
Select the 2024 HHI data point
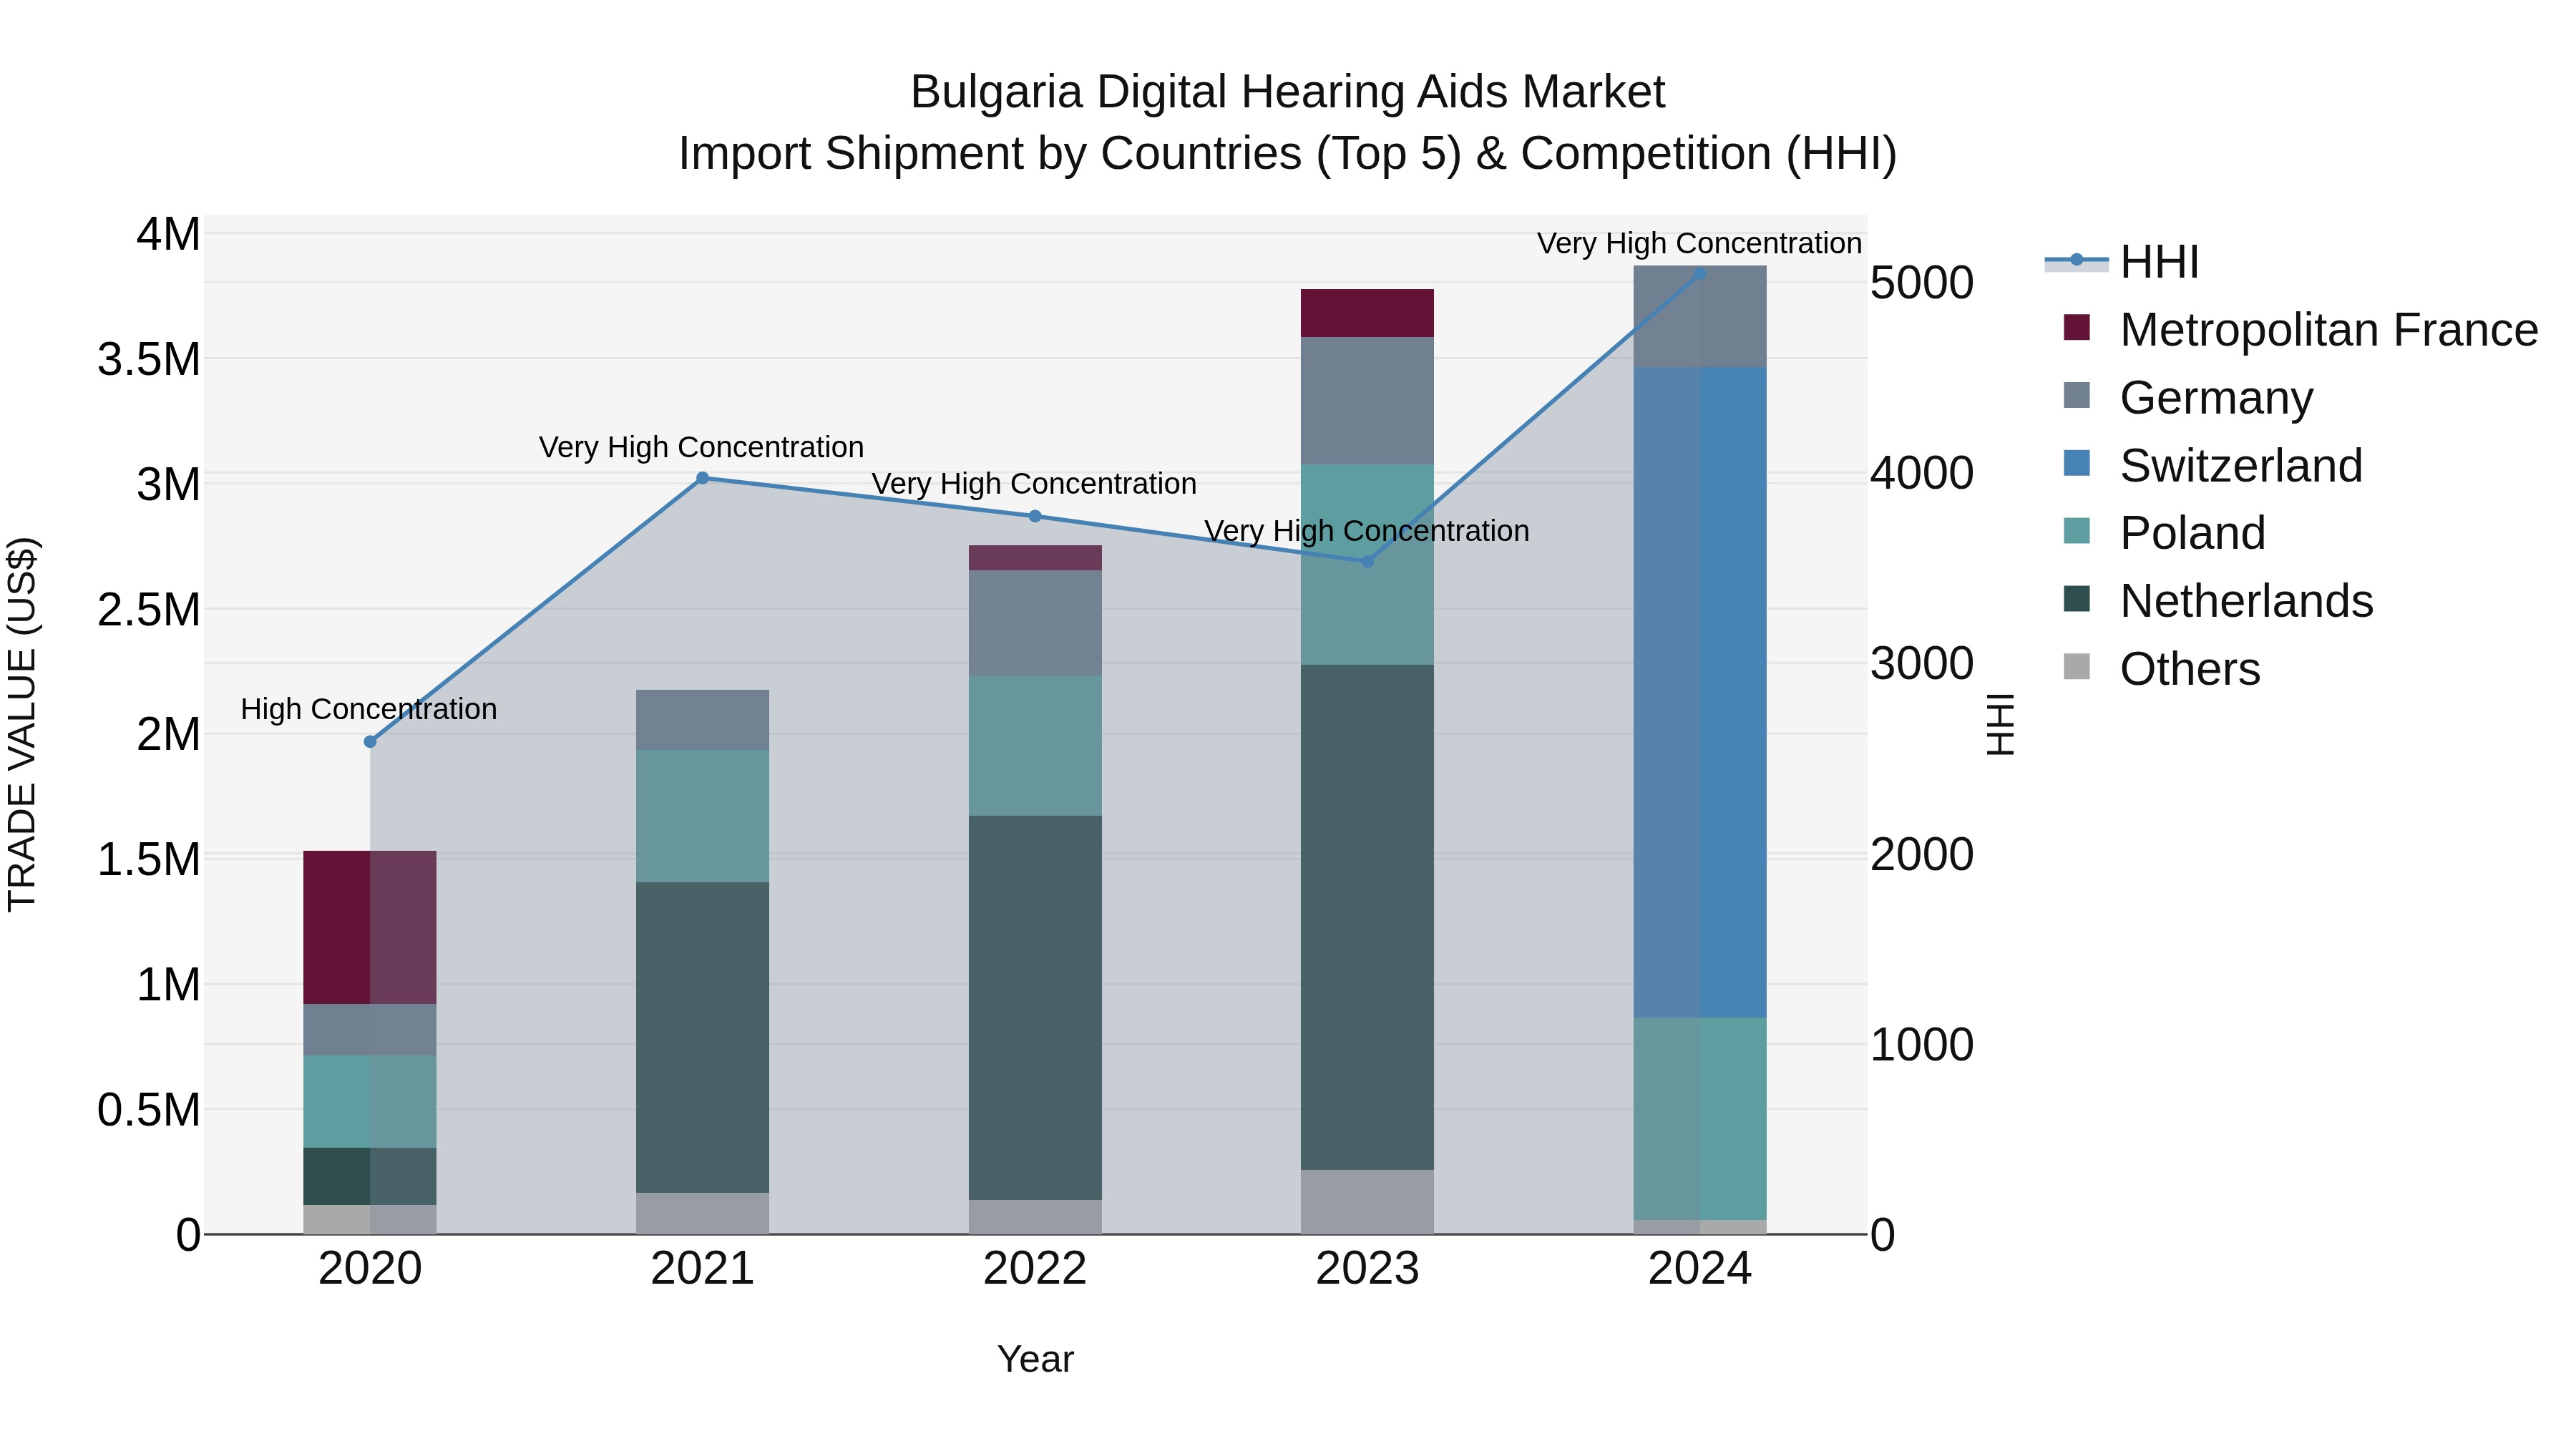[1700, 273]
